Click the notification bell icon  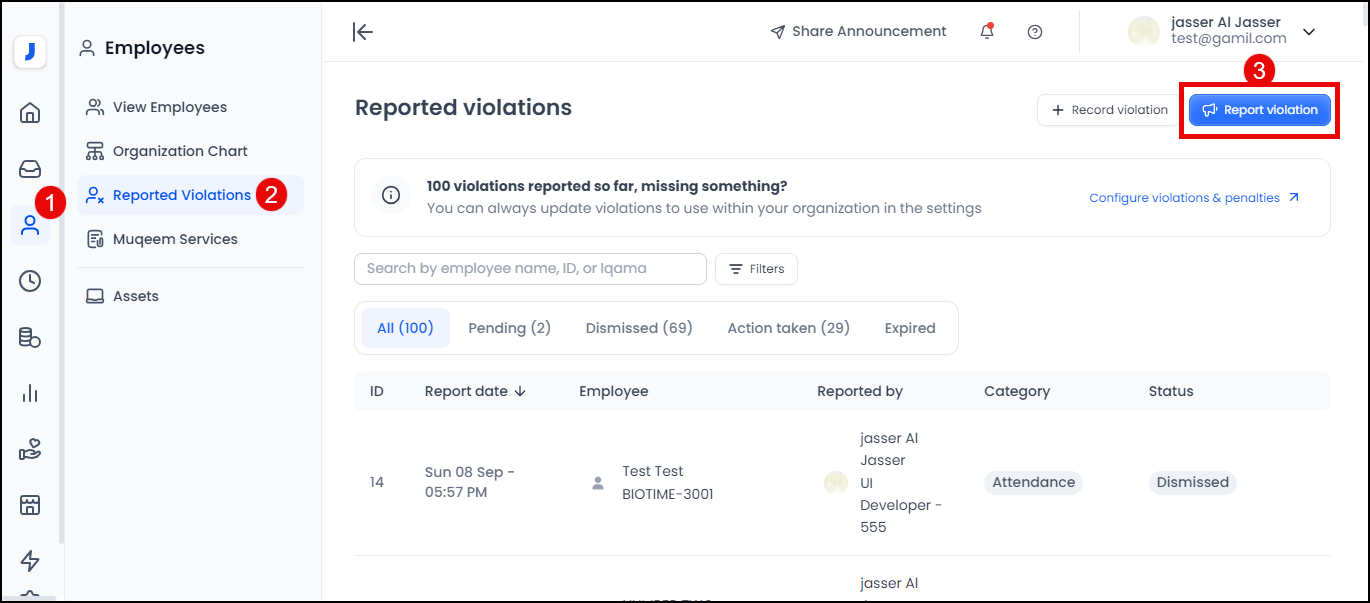click(987, 32)
